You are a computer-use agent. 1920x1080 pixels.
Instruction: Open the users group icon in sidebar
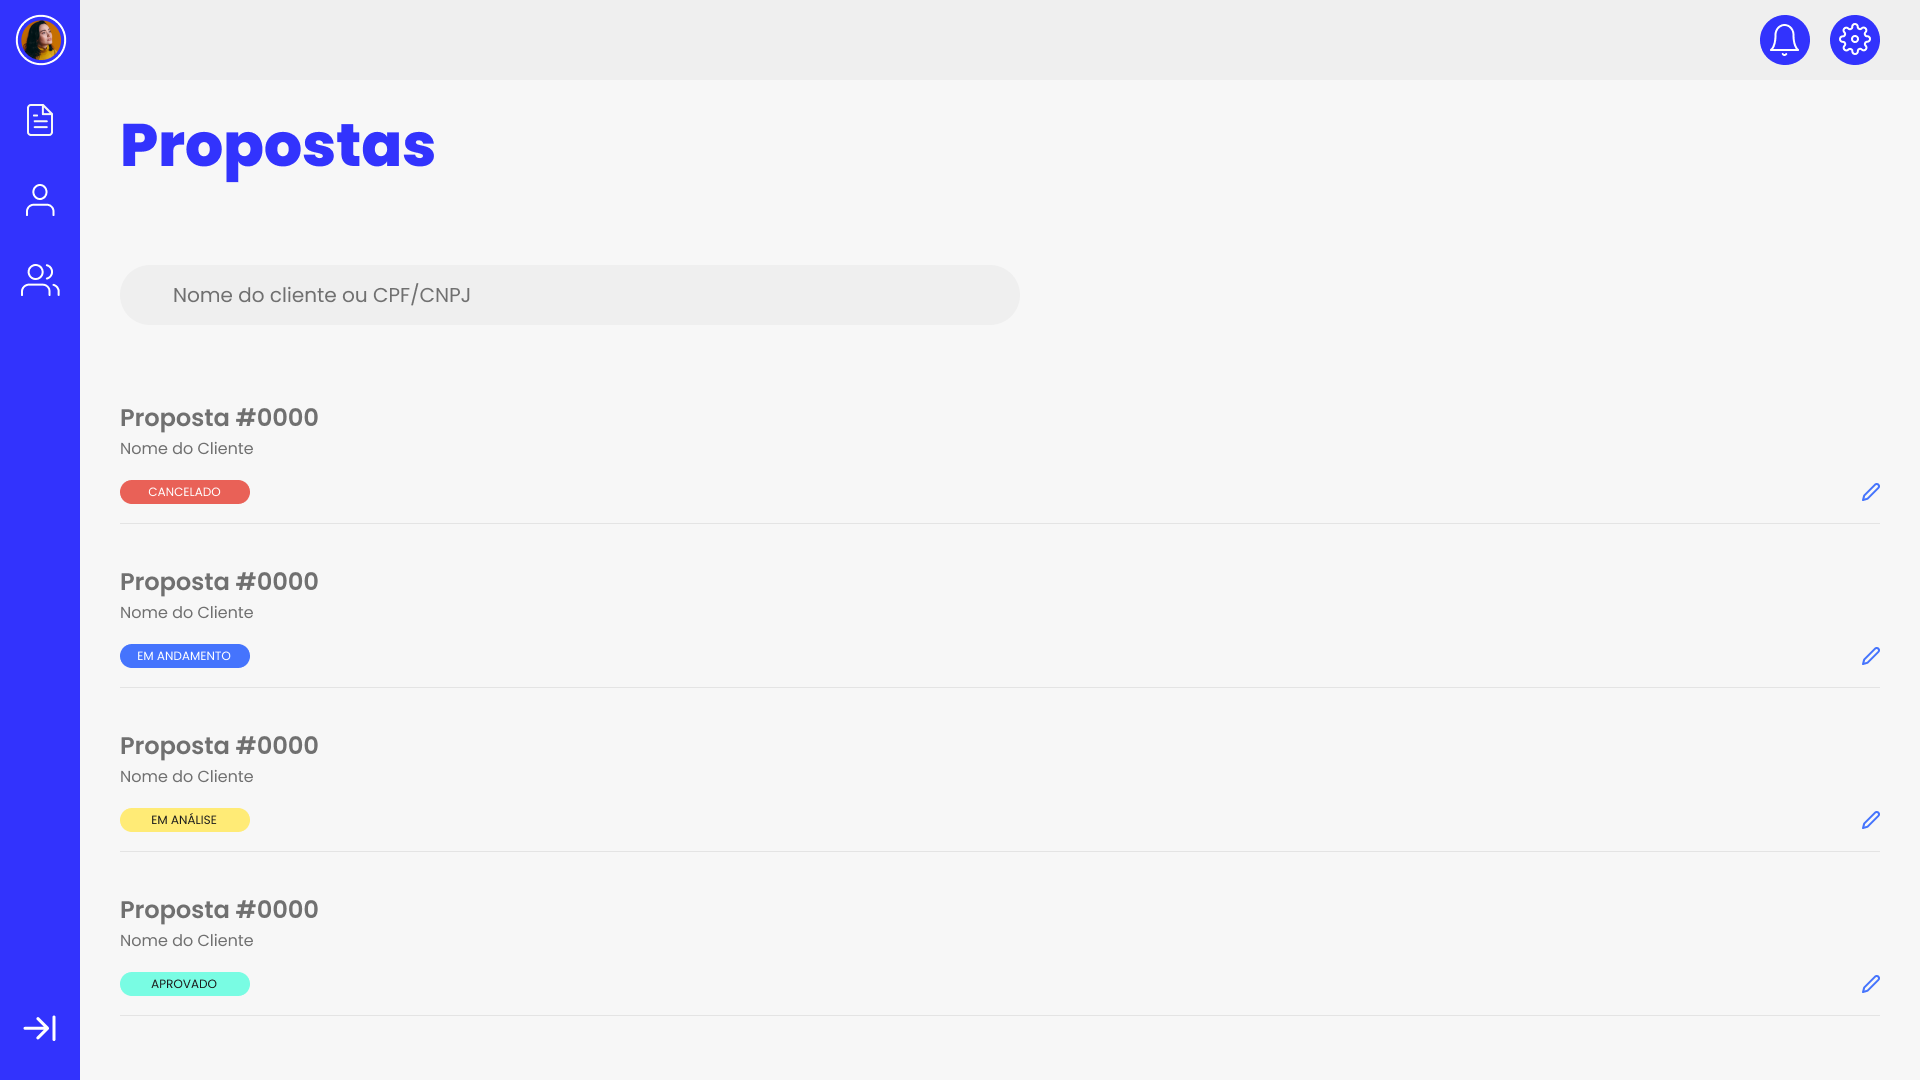tap(40, 280)
